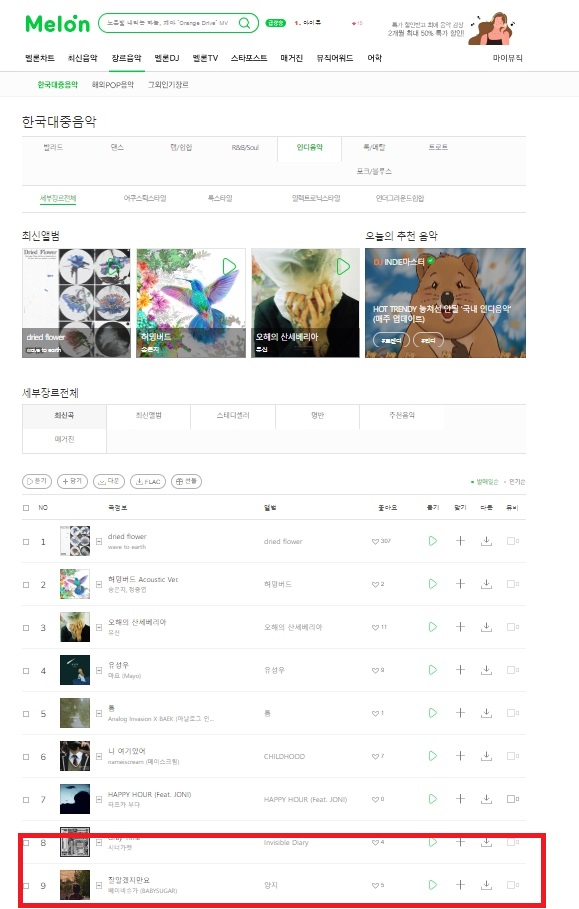
Task: Tick the checkbox for track 5
Action: tap(26, 714)
